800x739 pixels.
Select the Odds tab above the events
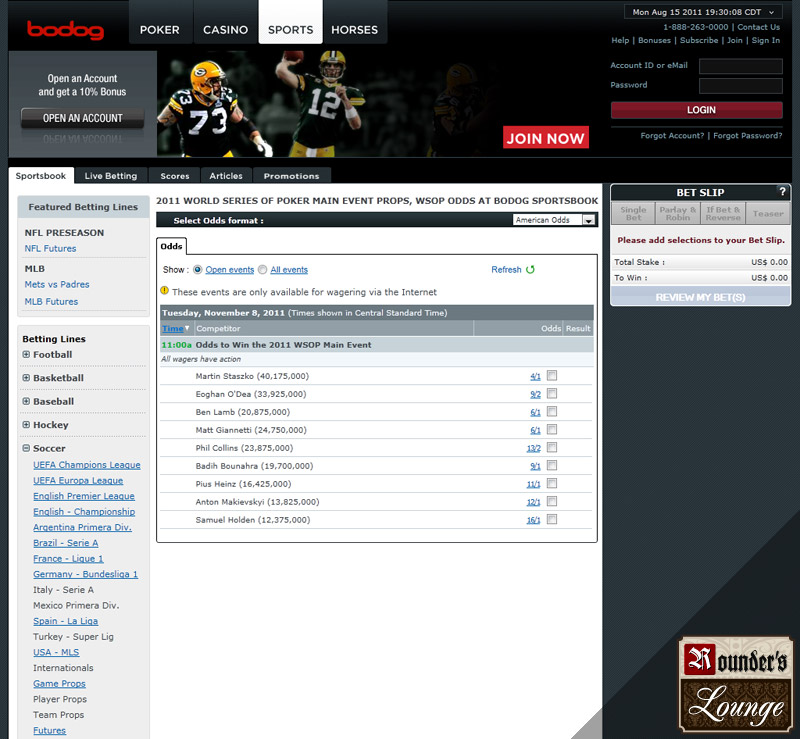pos(171,246)
